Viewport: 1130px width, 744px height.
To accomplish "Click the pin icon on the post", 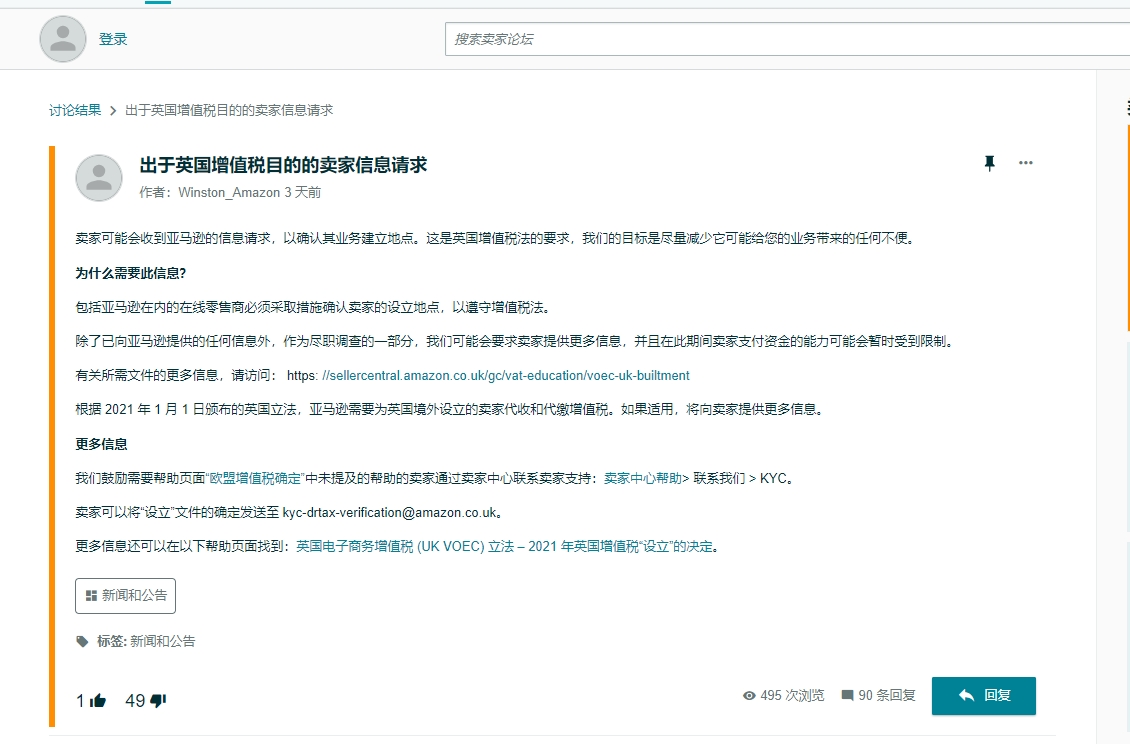I will click(990, 163).
